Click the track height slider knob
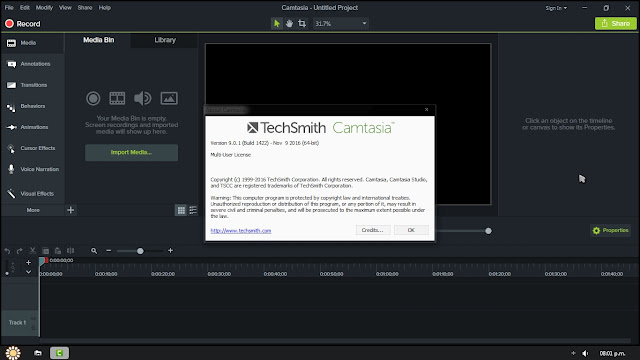 click(x=7, y=273)
